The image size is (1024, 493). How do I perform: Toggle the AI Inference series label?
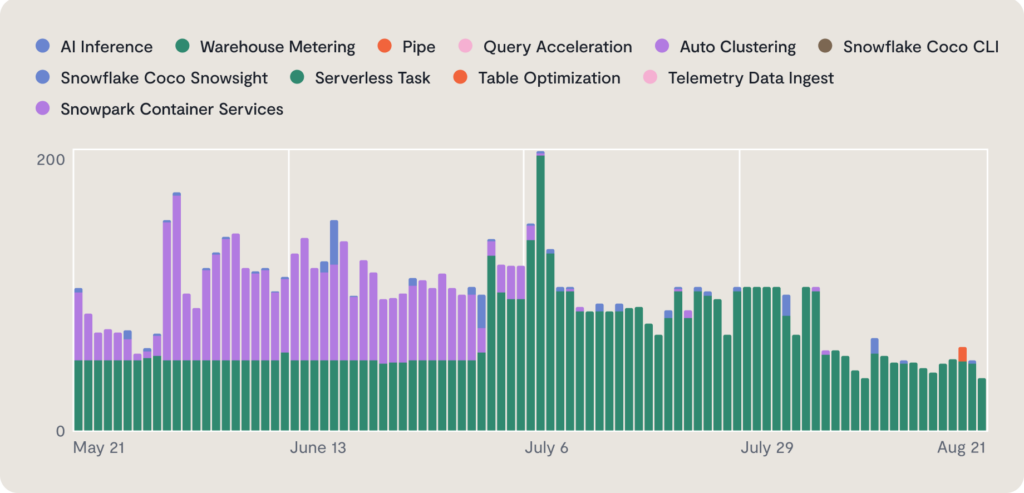106,47
